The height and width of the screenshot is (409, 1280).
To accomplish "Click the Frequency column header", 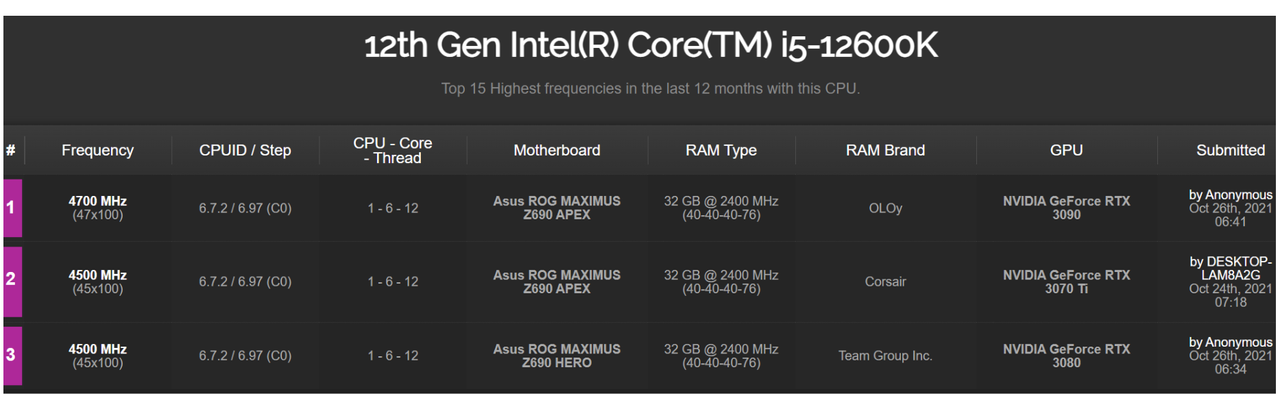I will 97,150.
